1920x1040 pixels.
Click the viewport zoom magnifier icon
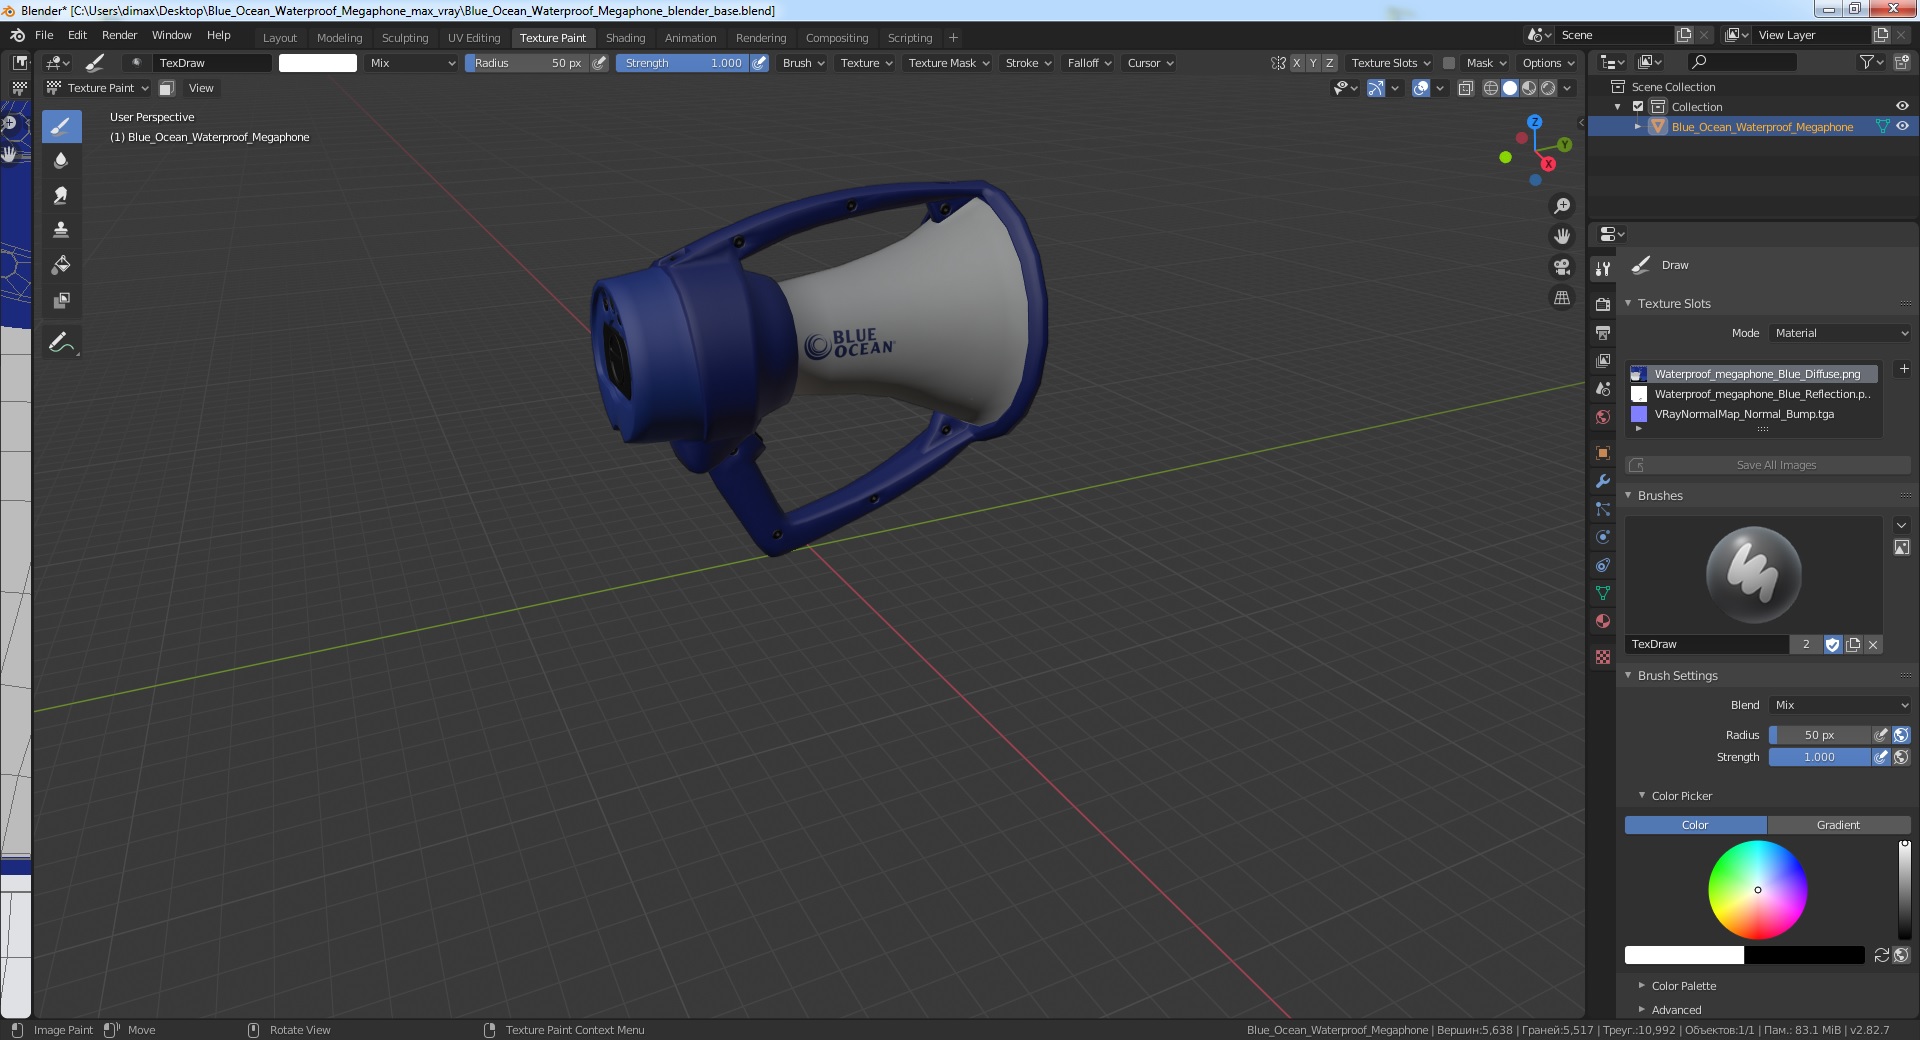(x=1561, y=206)
